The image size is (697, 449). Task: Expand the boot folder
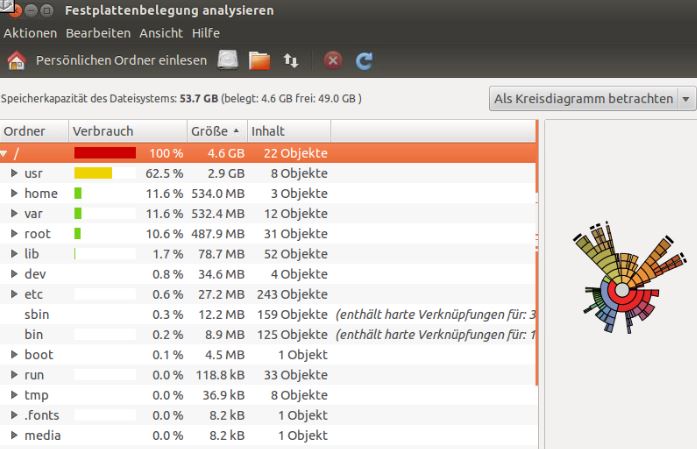pyautogui.click(x=14, y=355)
